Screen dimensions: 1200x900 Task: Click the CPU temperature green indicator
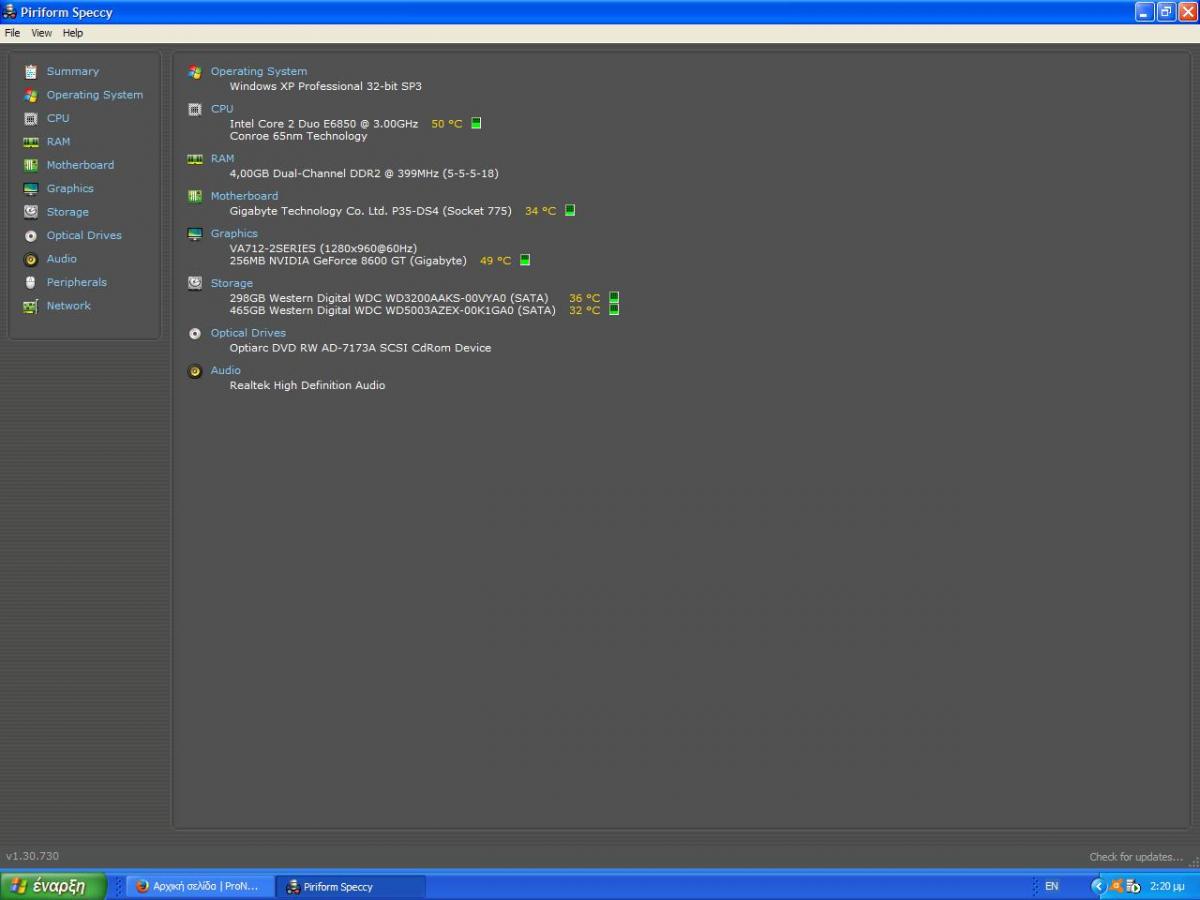476,123
